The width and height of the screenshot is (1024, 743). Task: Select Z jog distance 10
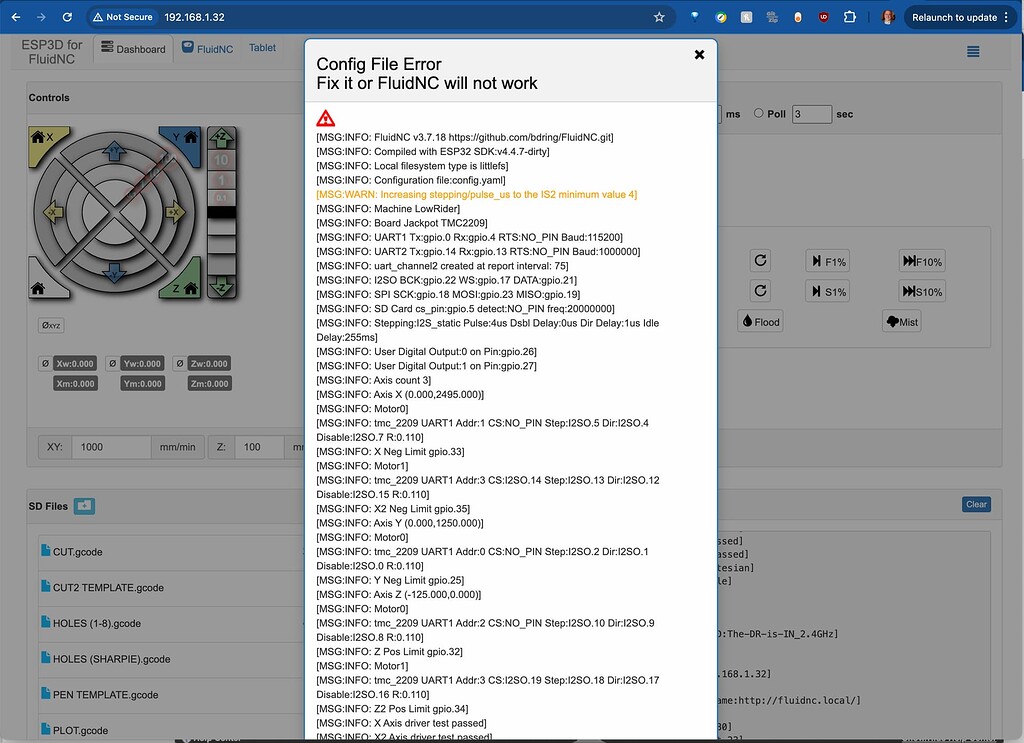click(221, 160)
